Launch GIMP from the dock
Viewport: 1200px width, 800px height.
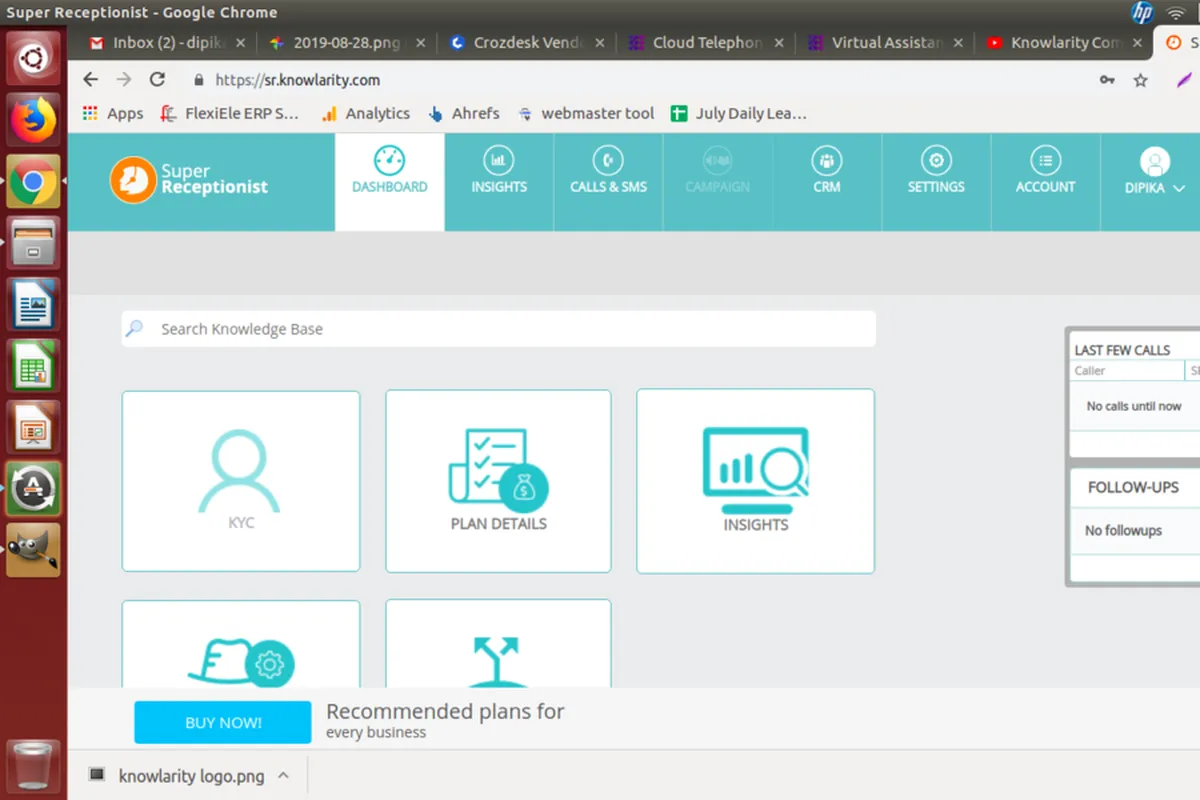[33, 551]
